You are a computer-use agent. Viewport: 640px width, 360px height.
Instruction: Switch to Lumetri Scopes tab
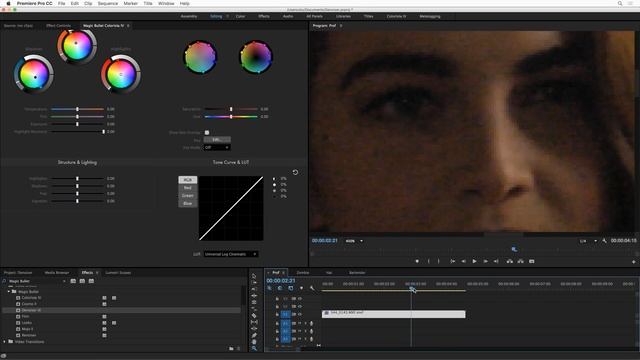pos(118,272)
